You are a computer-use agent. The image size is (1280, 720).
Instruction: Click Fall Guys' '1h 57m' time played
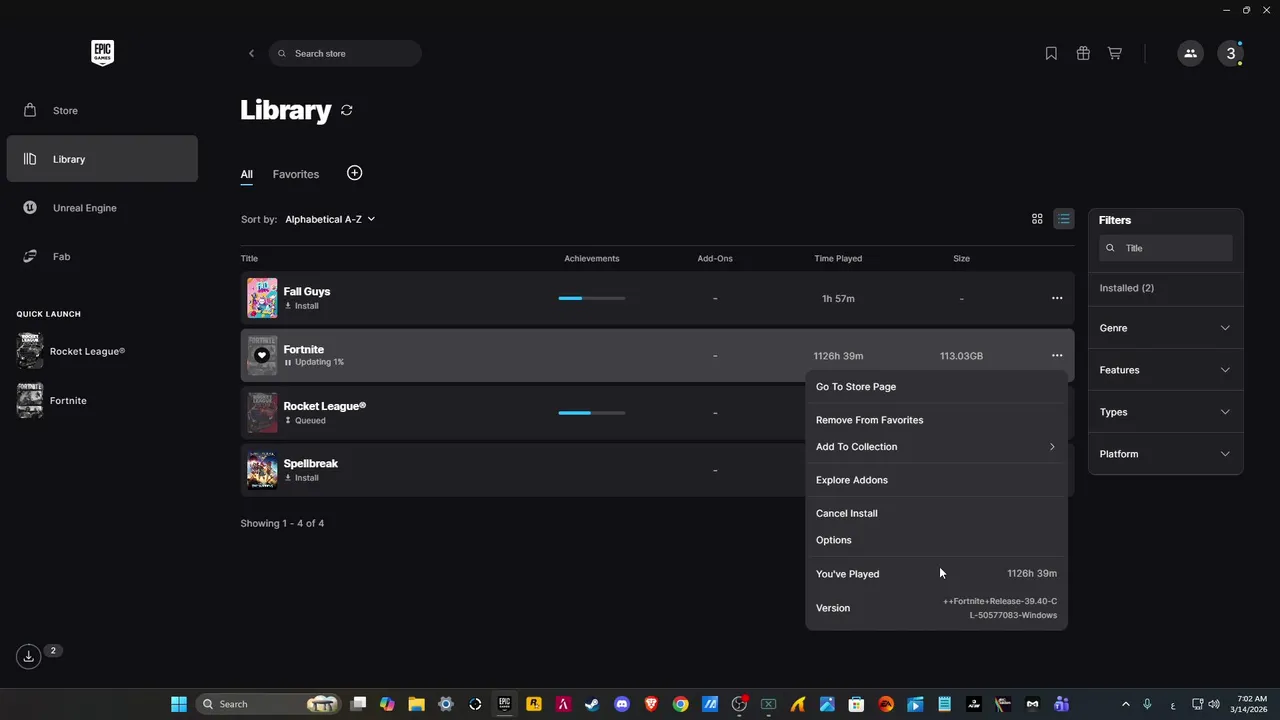point(838,299)
